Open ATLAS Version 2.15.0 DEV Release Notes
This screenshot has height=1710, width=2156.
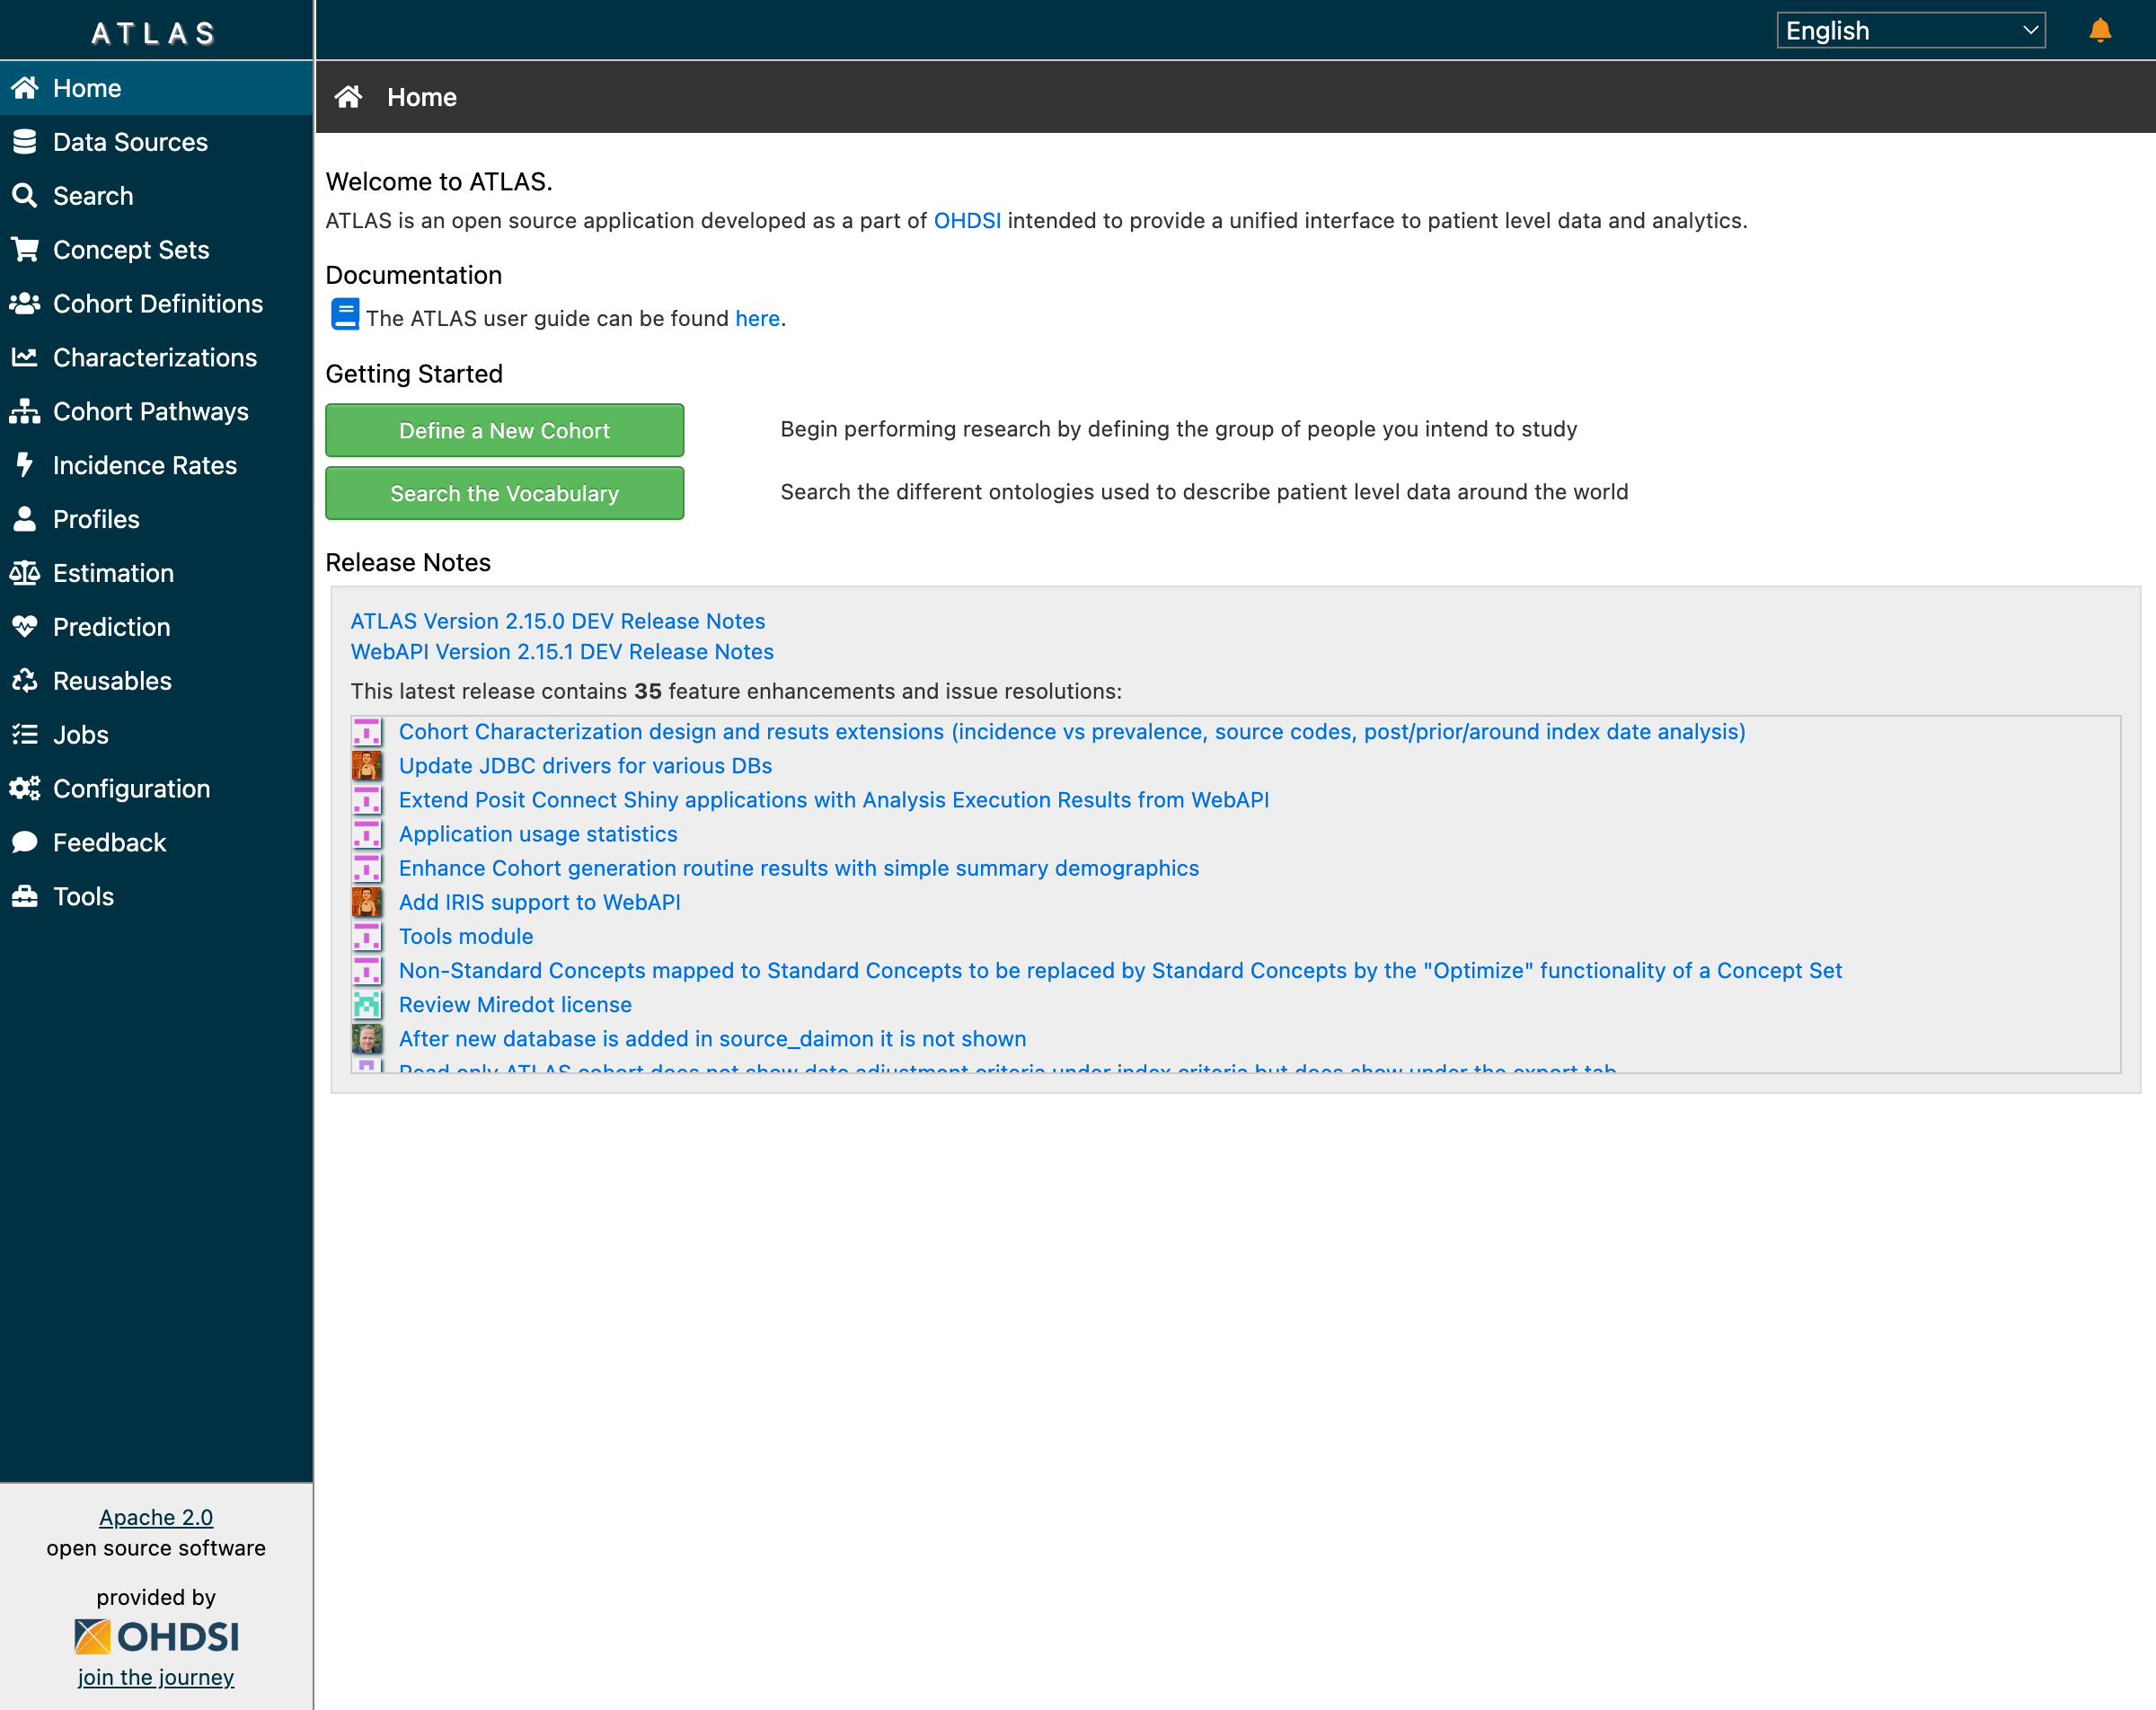pyautogui.click(x=557, y=621)
